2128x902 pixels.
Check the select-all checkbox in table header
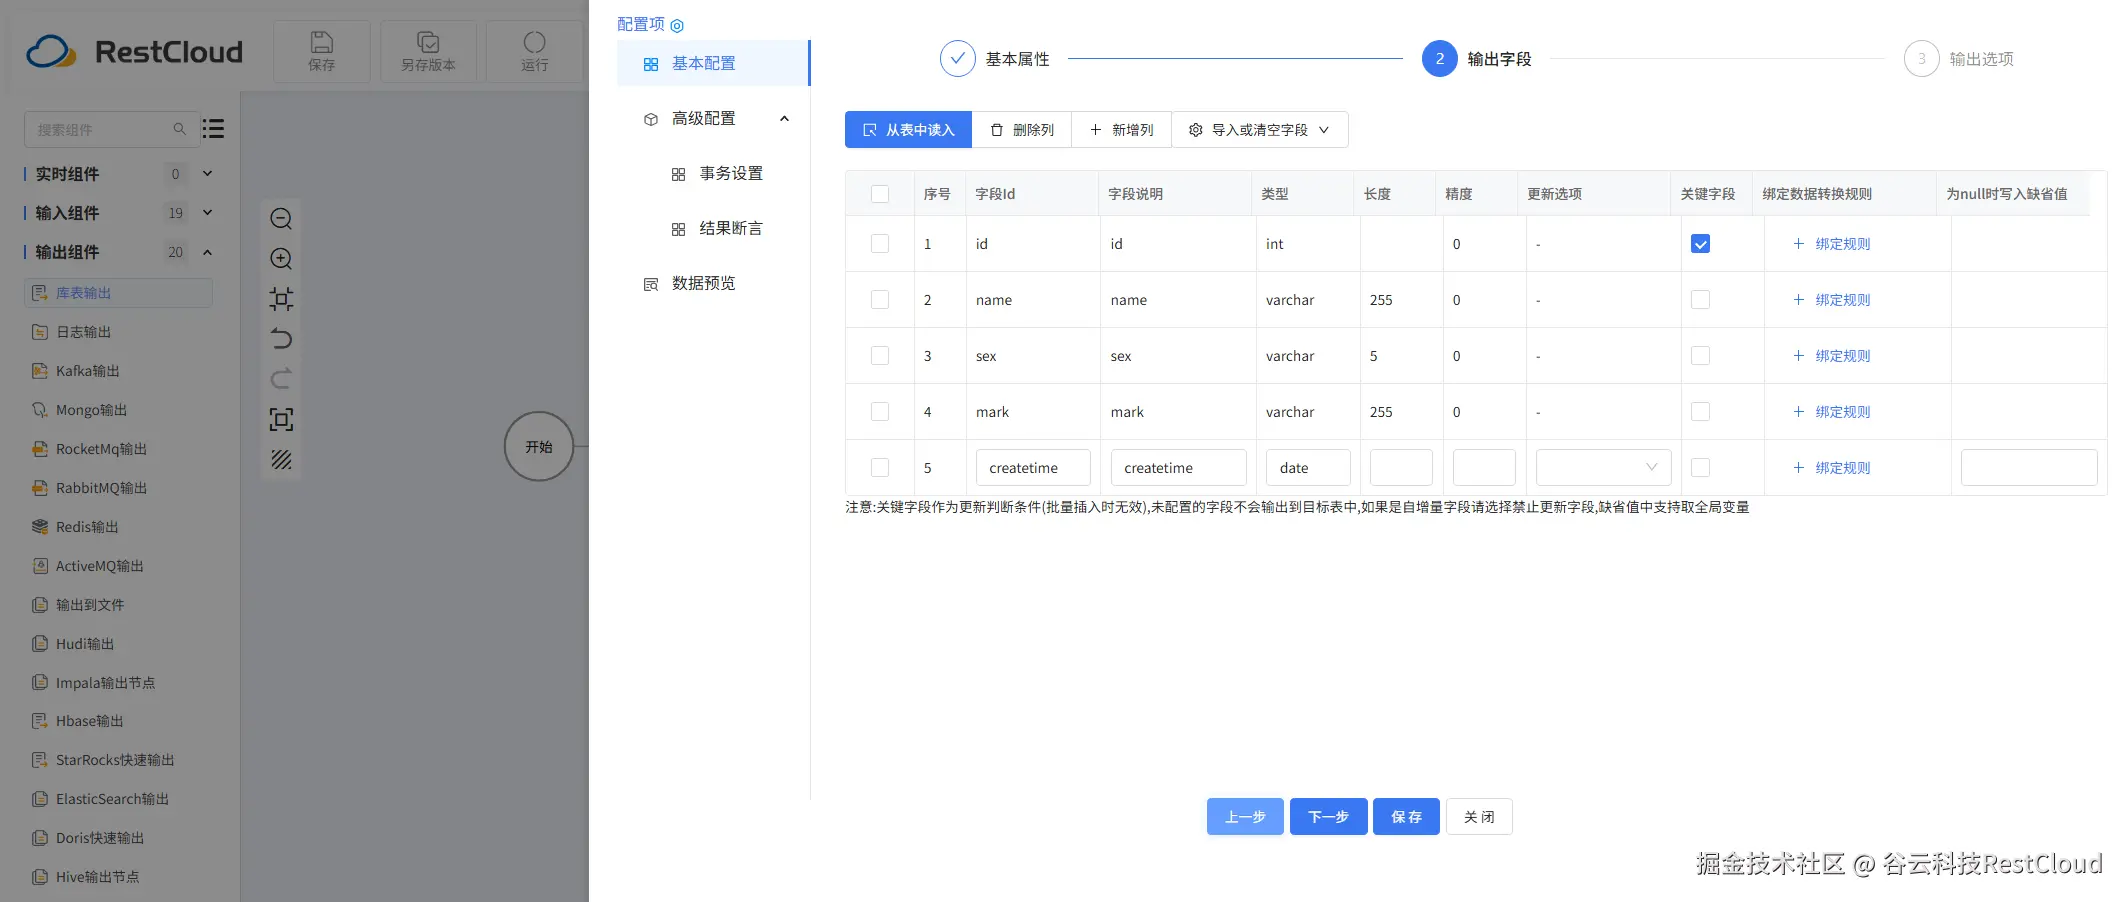880,193
